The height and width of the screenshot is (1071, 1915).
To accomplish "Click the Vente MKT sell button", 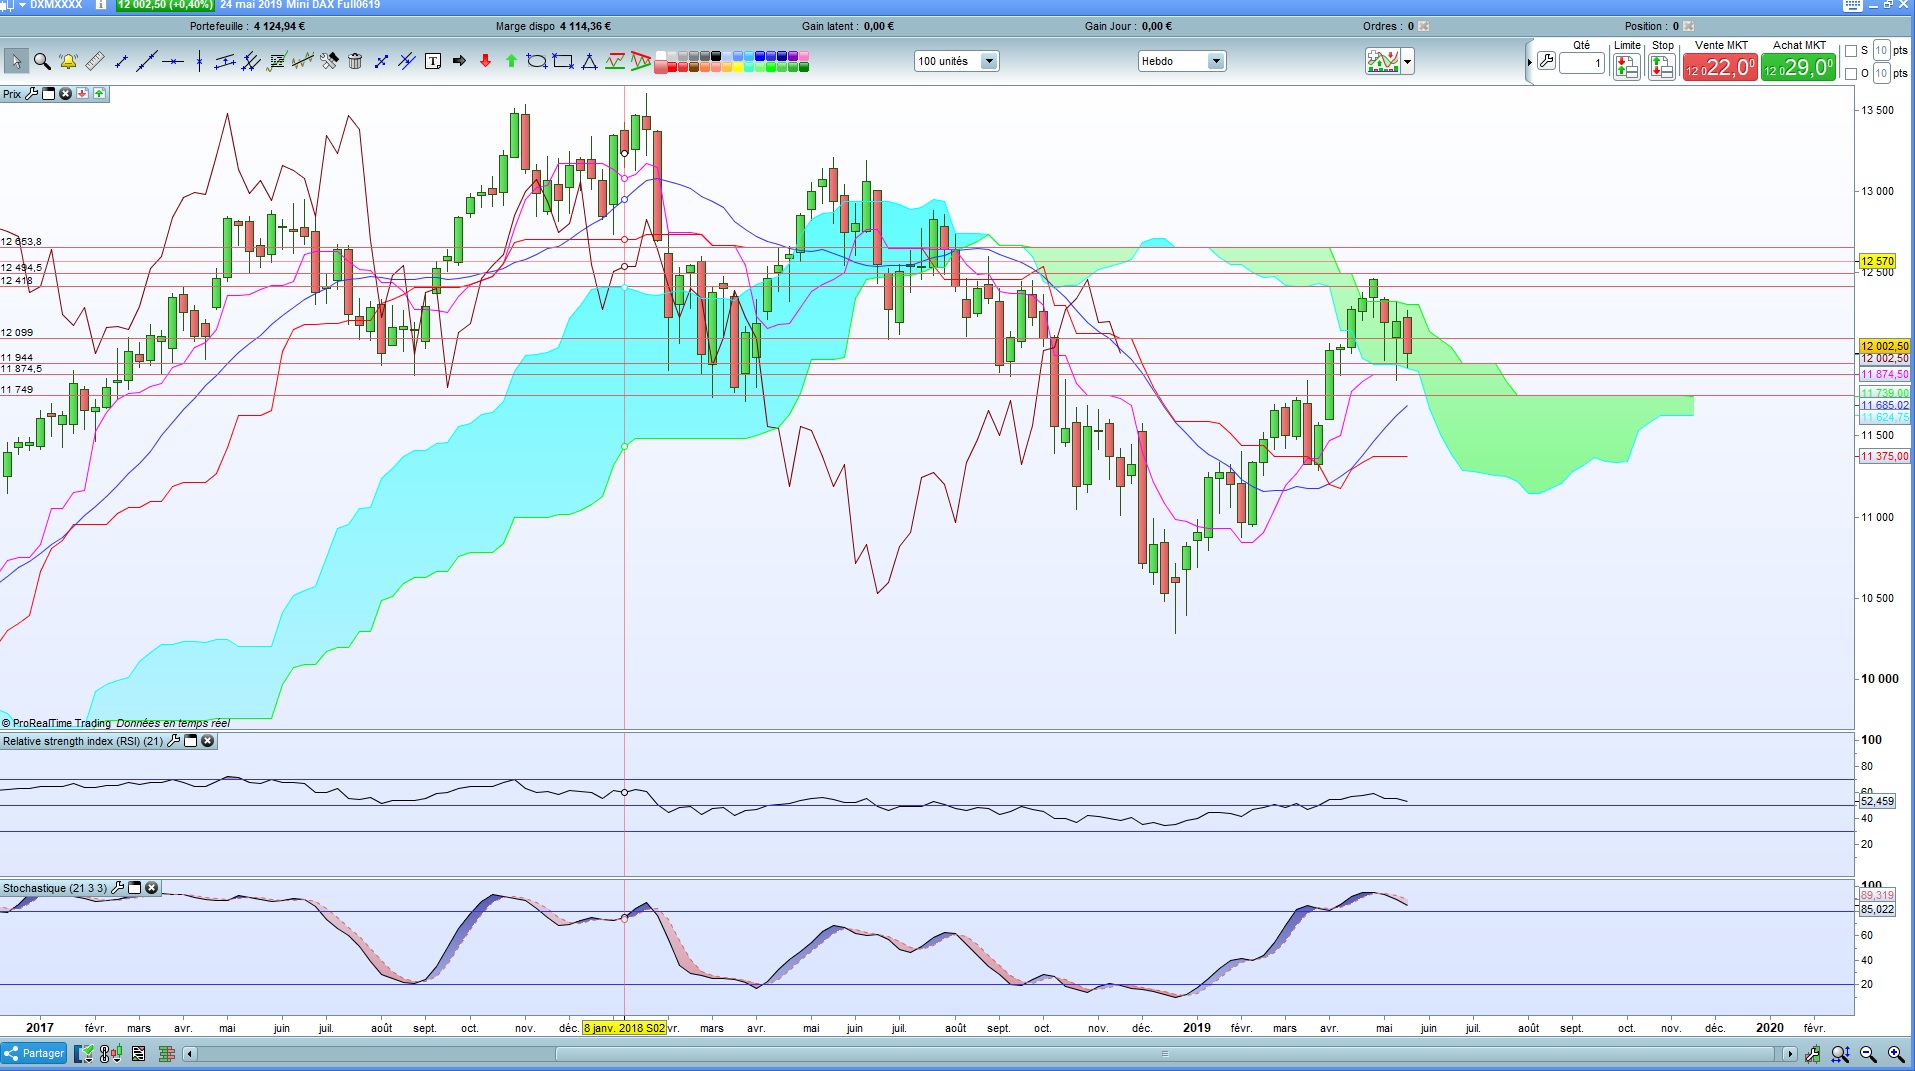I will [x=1720, y=67].
